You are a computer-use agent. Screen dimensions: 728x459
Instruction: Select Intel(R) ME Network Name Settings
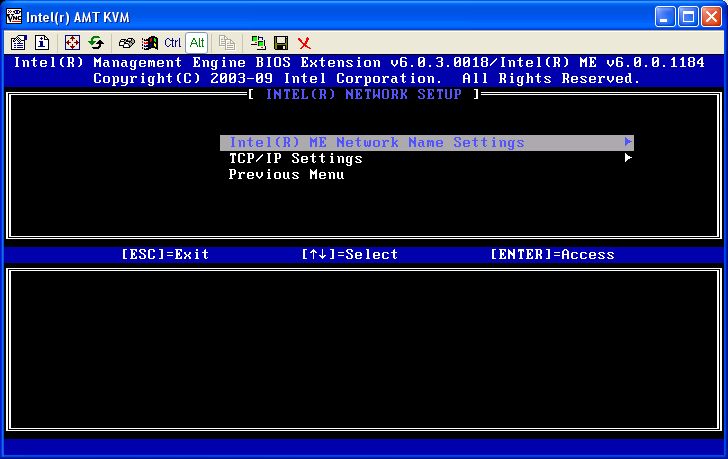376,143
